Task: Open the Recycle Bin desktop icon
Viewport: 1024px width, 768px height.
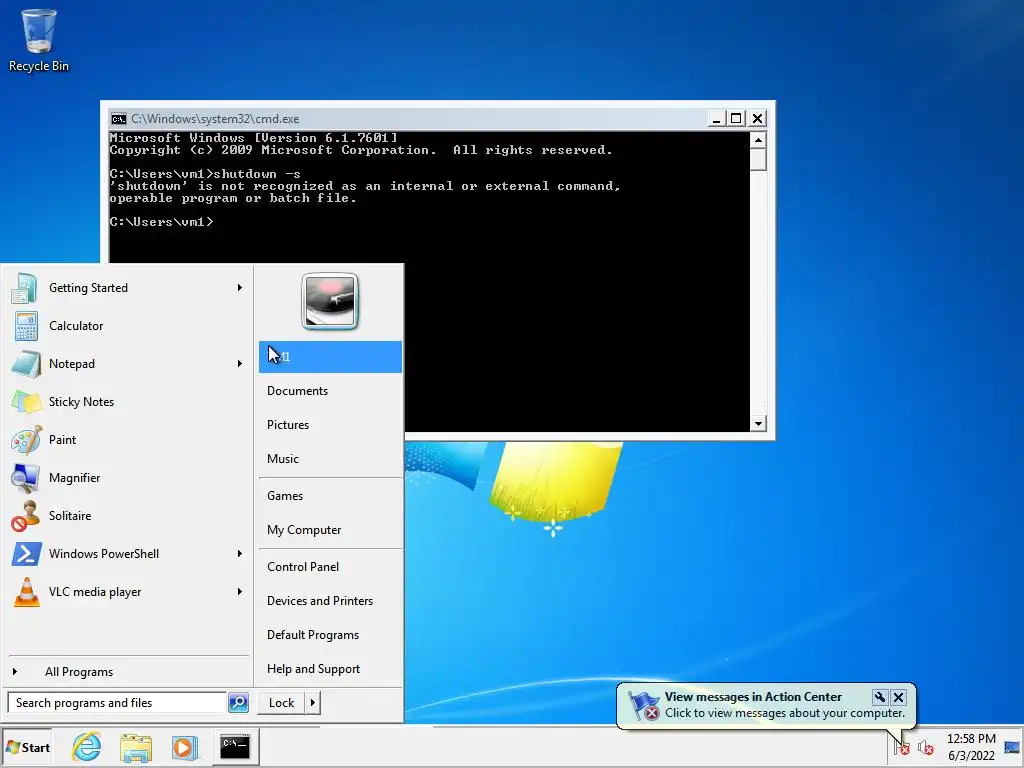Action: pyautogui.click(x=39, y=39)
